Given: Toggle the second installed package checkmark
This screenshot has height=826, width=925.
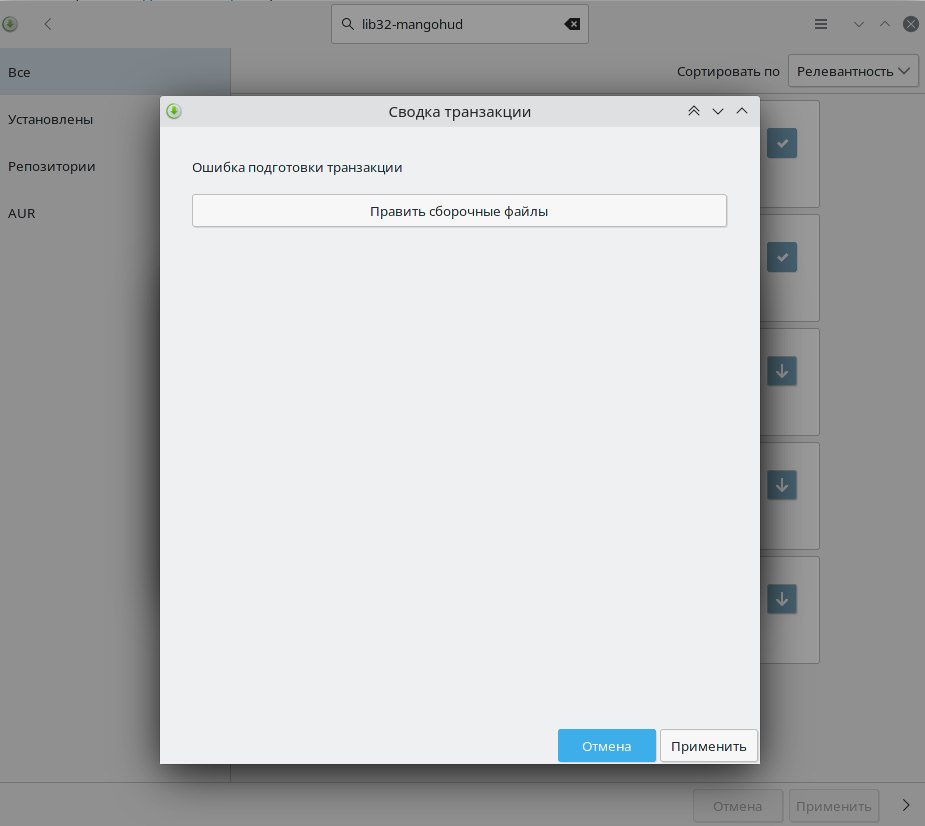Looking at the screenshot, I should pos(782,257).
